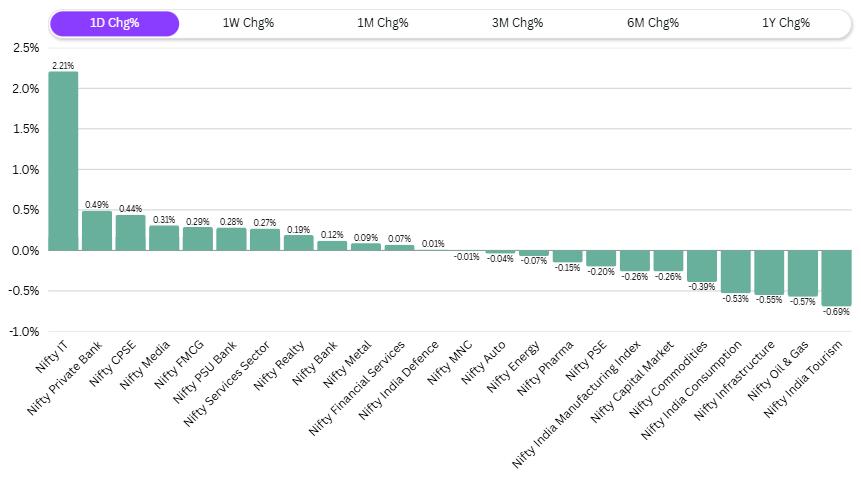Select the 1D Chg% tab
The image size is (861, 477).
114,24
